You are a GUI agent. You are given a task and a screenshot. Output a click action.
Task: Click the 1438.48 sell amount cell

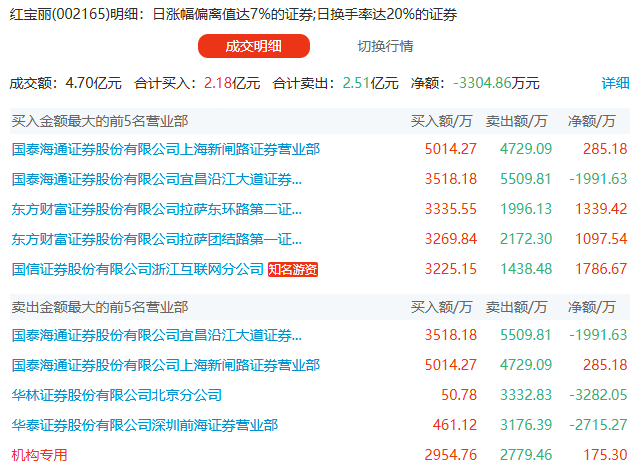(x=526, y=269)
